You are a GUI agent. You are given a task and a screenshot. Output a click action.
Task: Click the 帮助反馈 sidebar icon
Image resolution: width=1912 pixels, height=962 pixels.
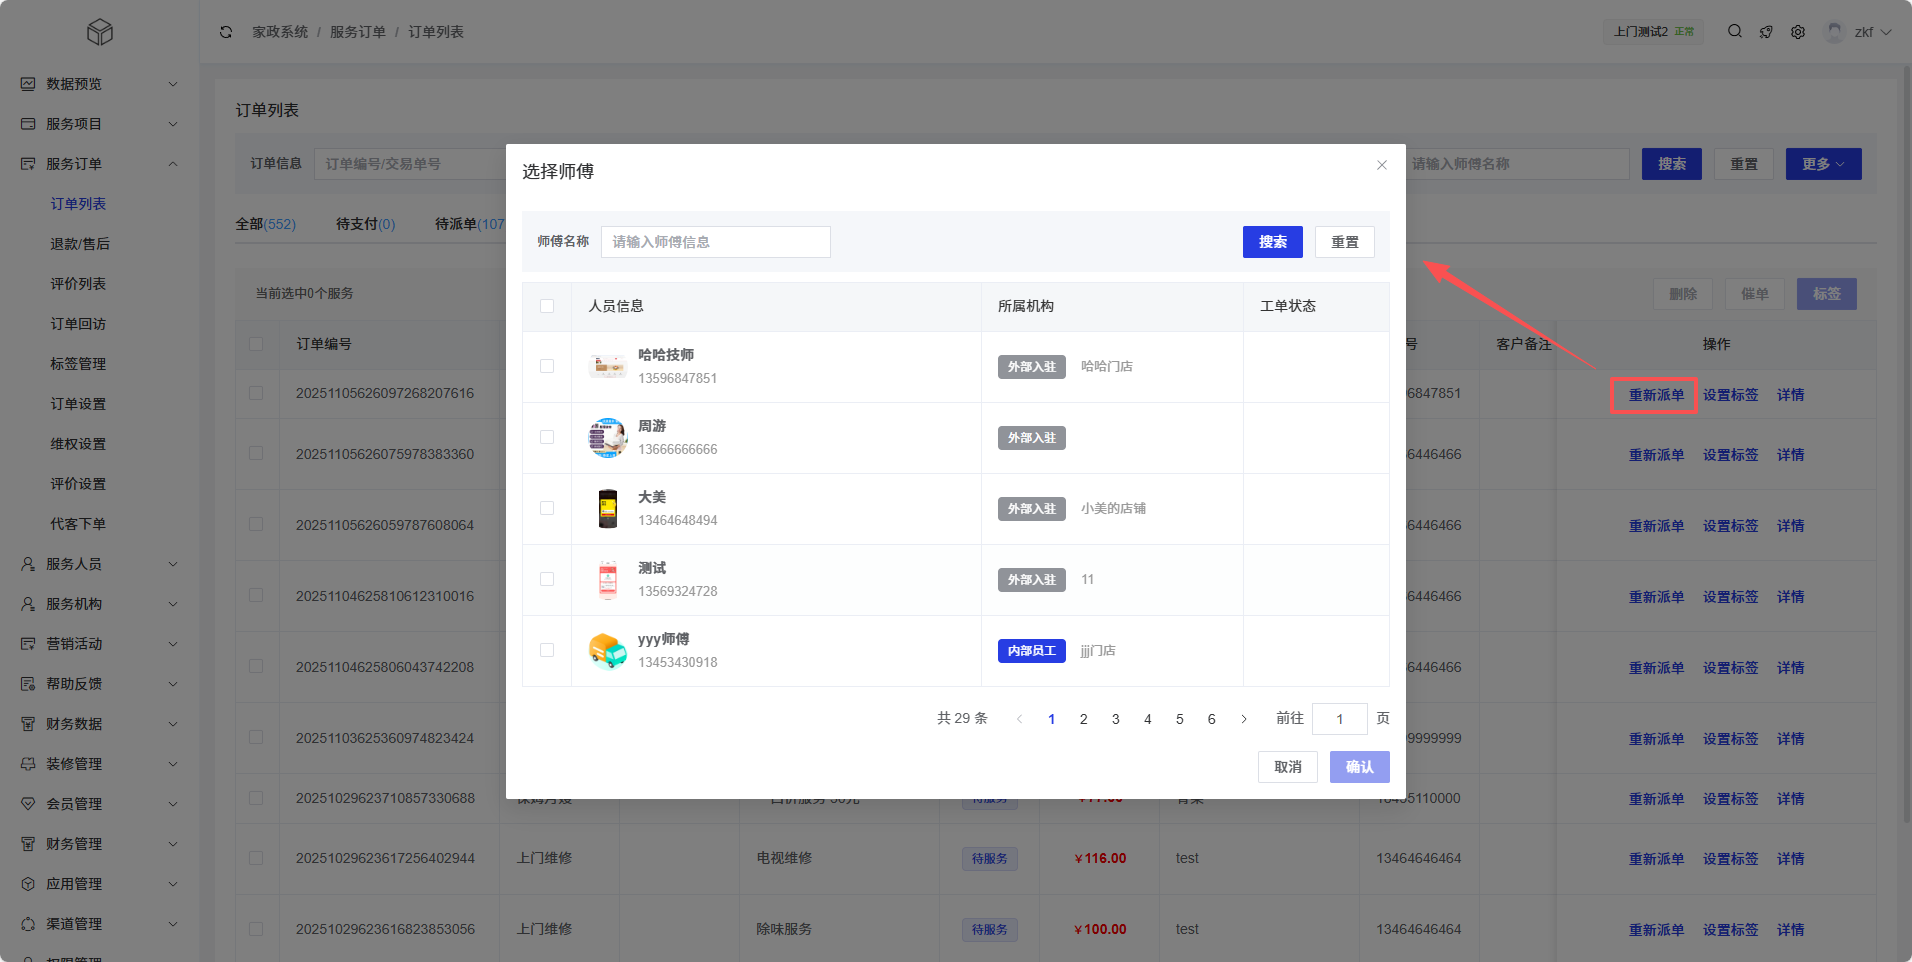tap(28, 684)
